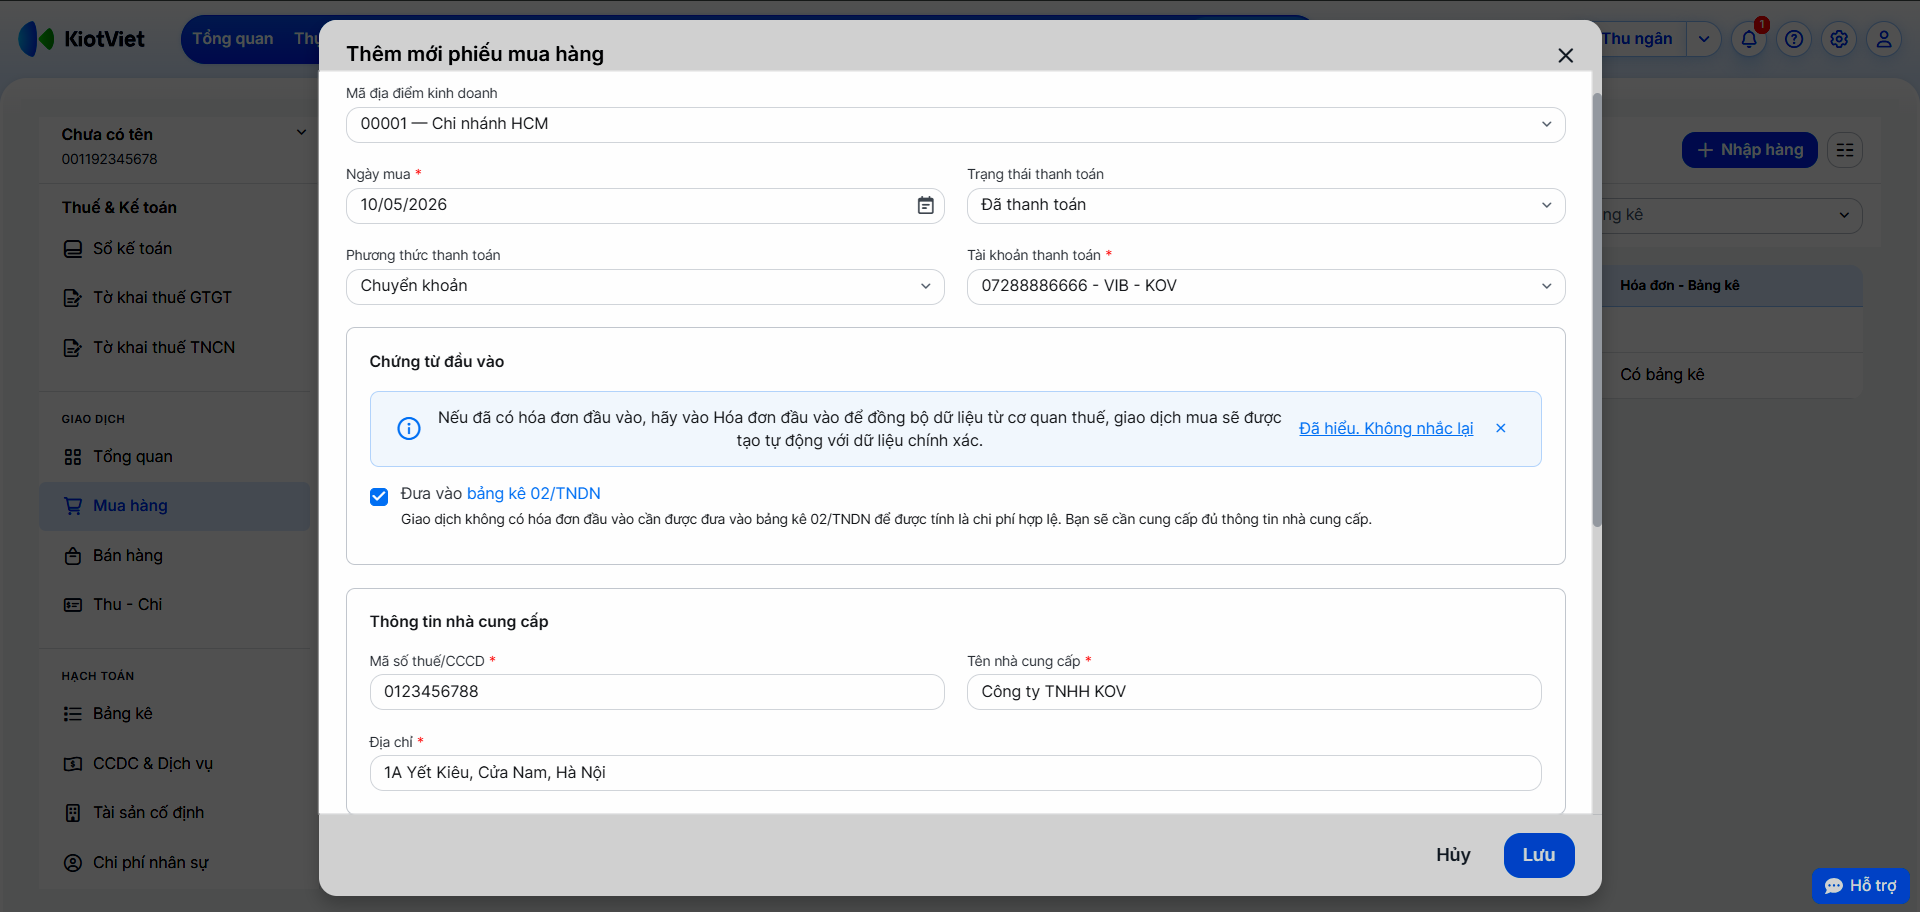Open Tổng quan in the top navigation

click(233, 39)
